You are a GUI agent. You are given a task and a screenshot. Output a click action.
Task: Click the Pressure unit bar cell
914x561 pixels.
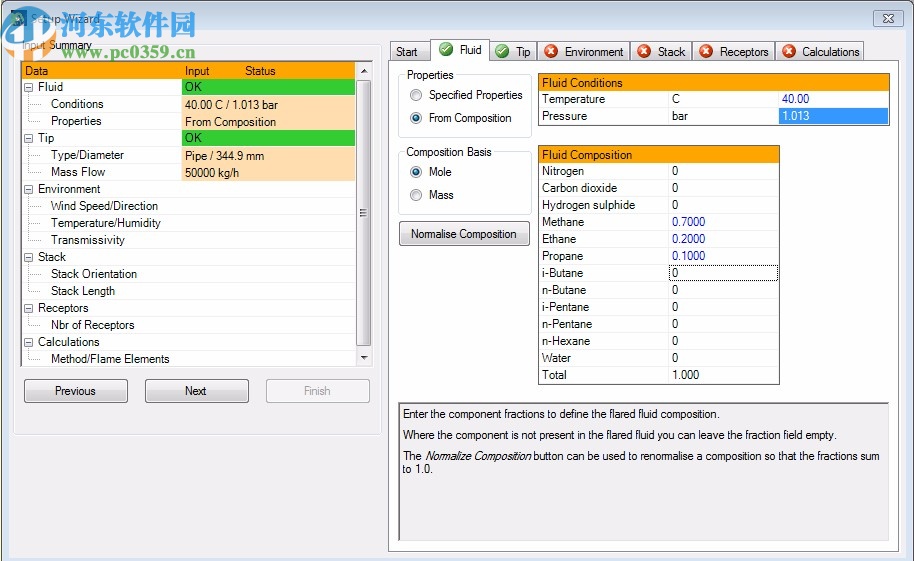(x=723, y=116)
